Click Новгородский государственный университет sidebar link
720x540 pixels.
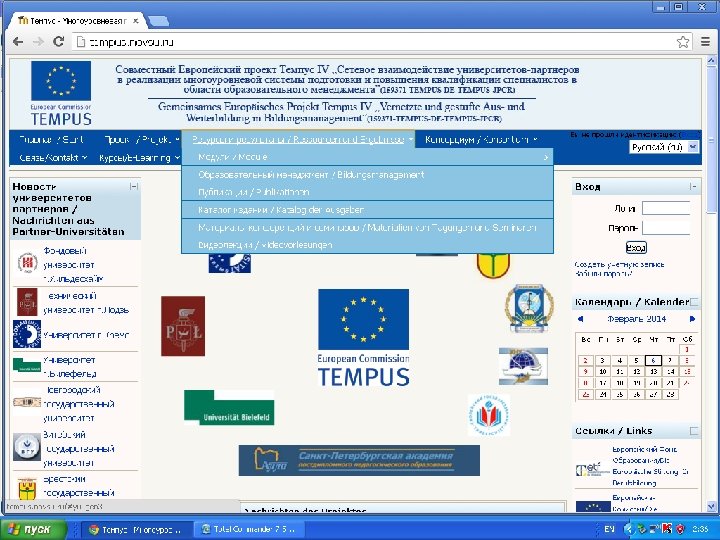click(79, 404)
